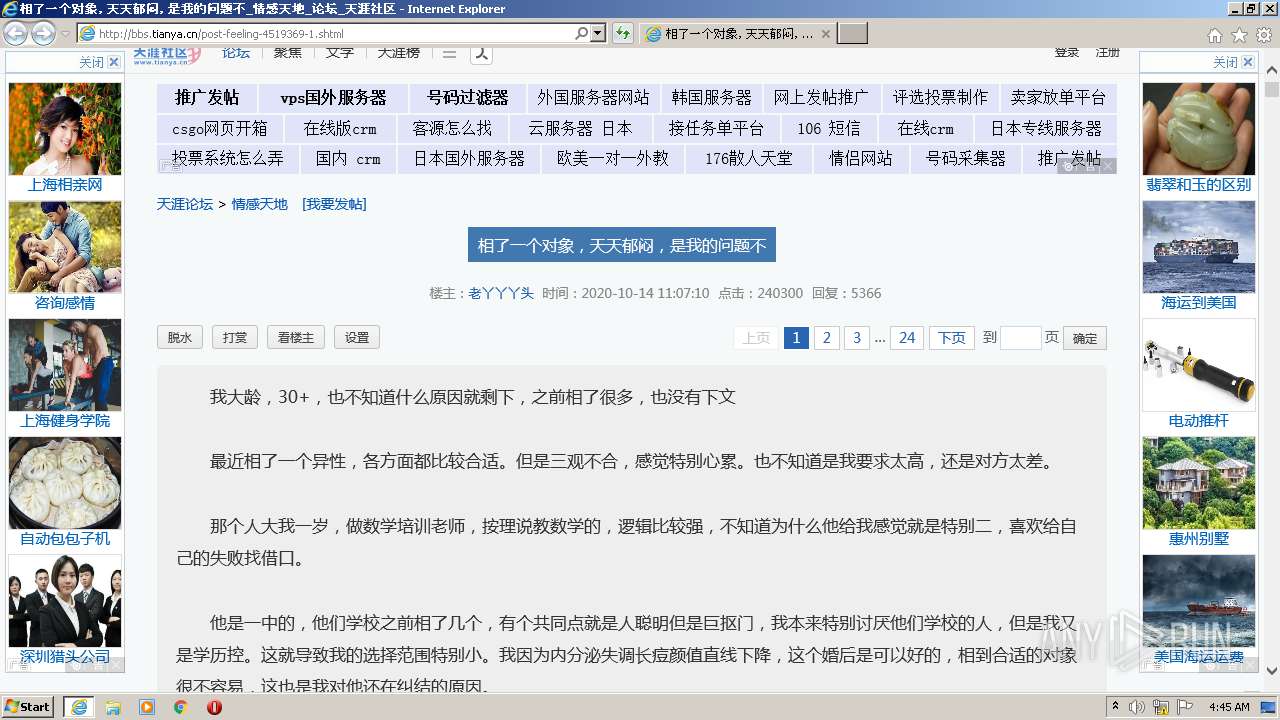The image size is (1280, 720).
Task: Click the 下页 next page button
Action: click(952, 338)
